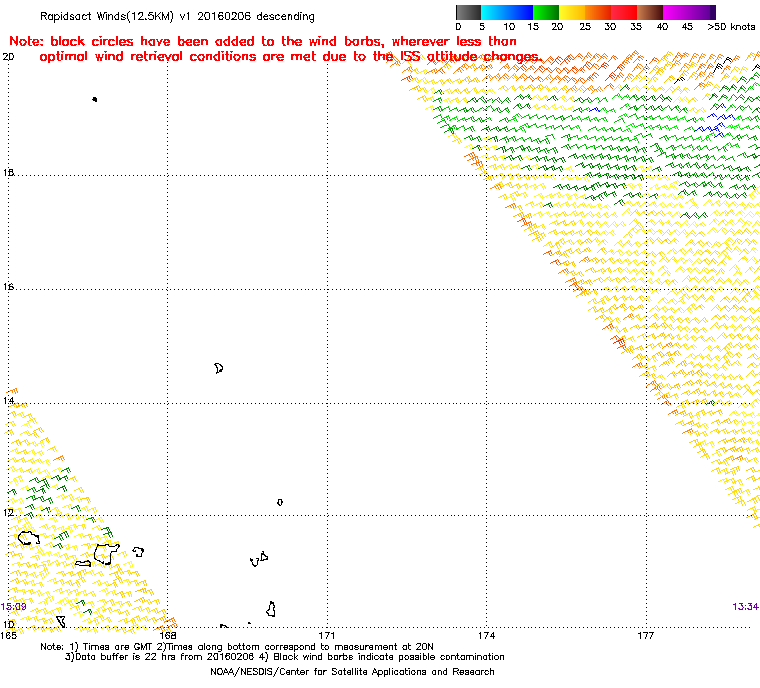Click the purple time stamp '15:09'
Screen dimensions: 760x688
coord(13,607)
